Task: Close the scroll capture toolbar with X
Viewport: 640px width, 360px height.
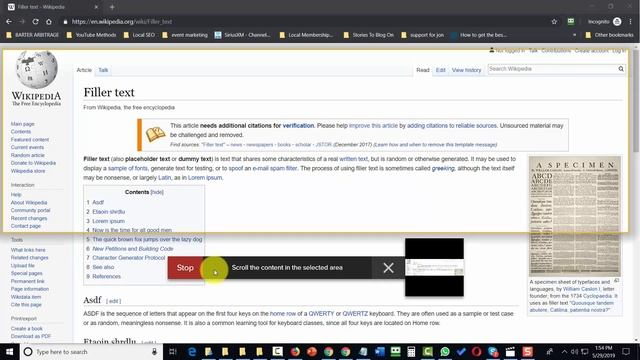Action: point(388,268)
